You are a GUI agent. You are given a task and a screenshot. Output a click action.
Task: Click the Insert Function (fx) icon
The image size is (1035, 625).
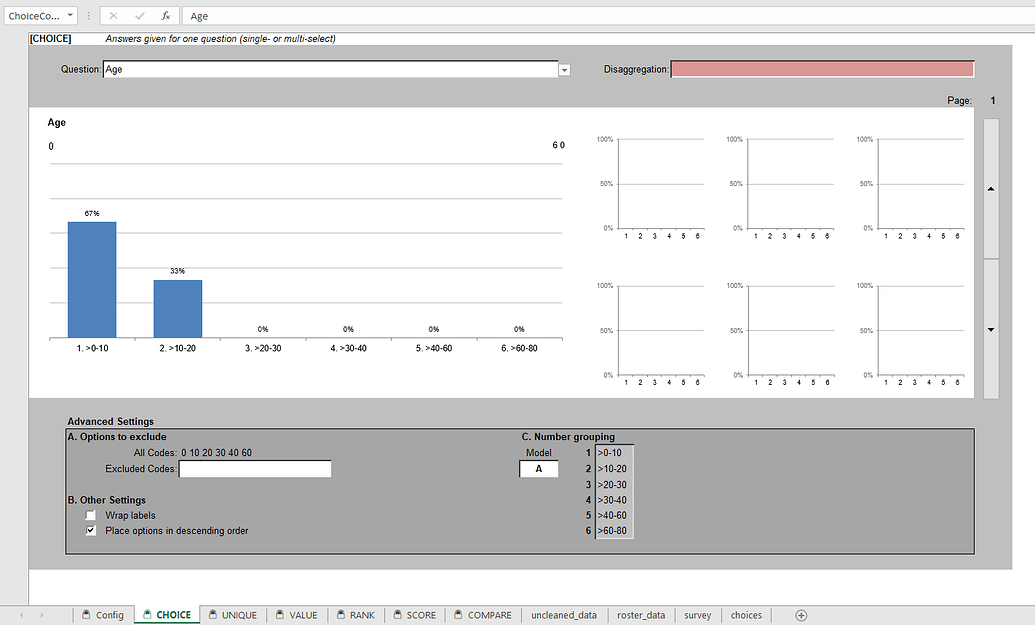coord(168,15)
